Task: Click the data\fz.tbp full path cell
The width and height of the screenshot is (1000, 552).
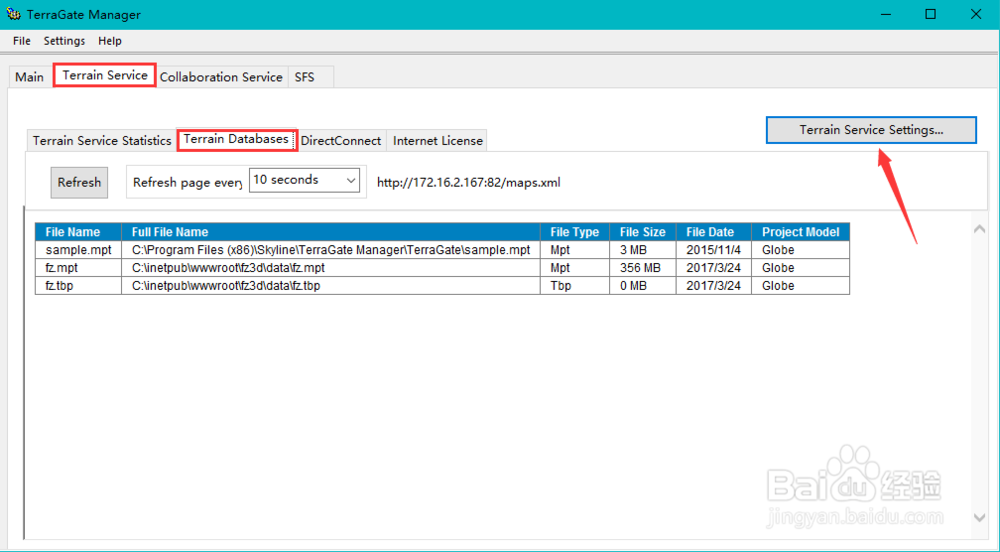Action: click(330, 286)
